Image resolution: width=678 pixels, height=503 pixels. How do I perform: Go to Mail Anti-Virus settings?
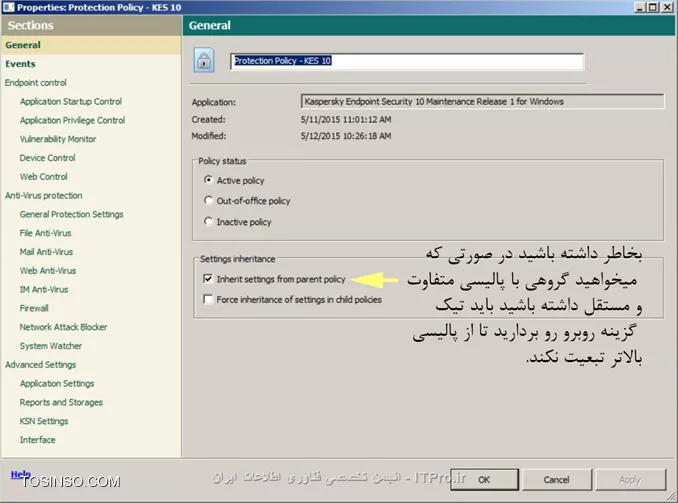point(46,252)
